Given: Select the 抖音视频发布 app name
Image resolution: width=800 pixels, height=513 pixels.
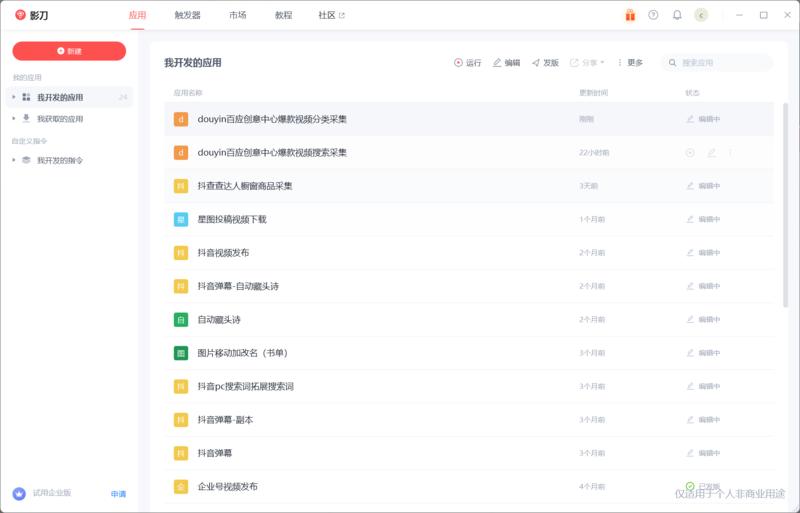Looking at the screenshot, I should pyautogui.click(x=223, y=253).
